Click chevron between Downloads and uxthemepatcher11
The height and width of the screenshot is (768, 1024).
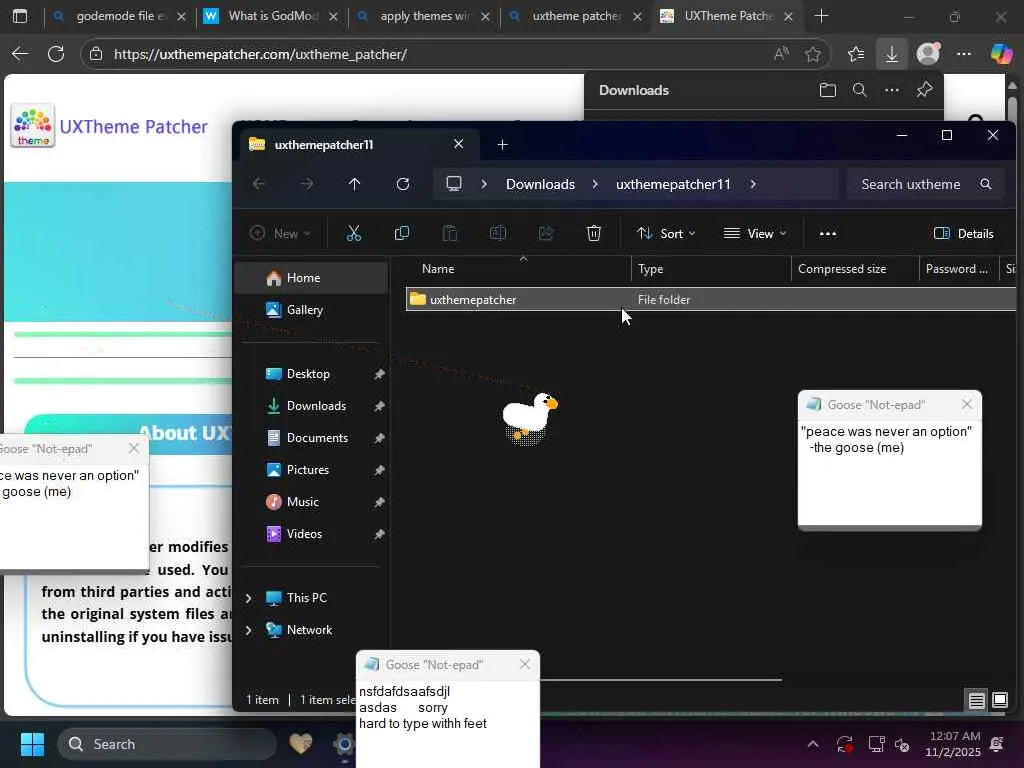pos(595,184)
